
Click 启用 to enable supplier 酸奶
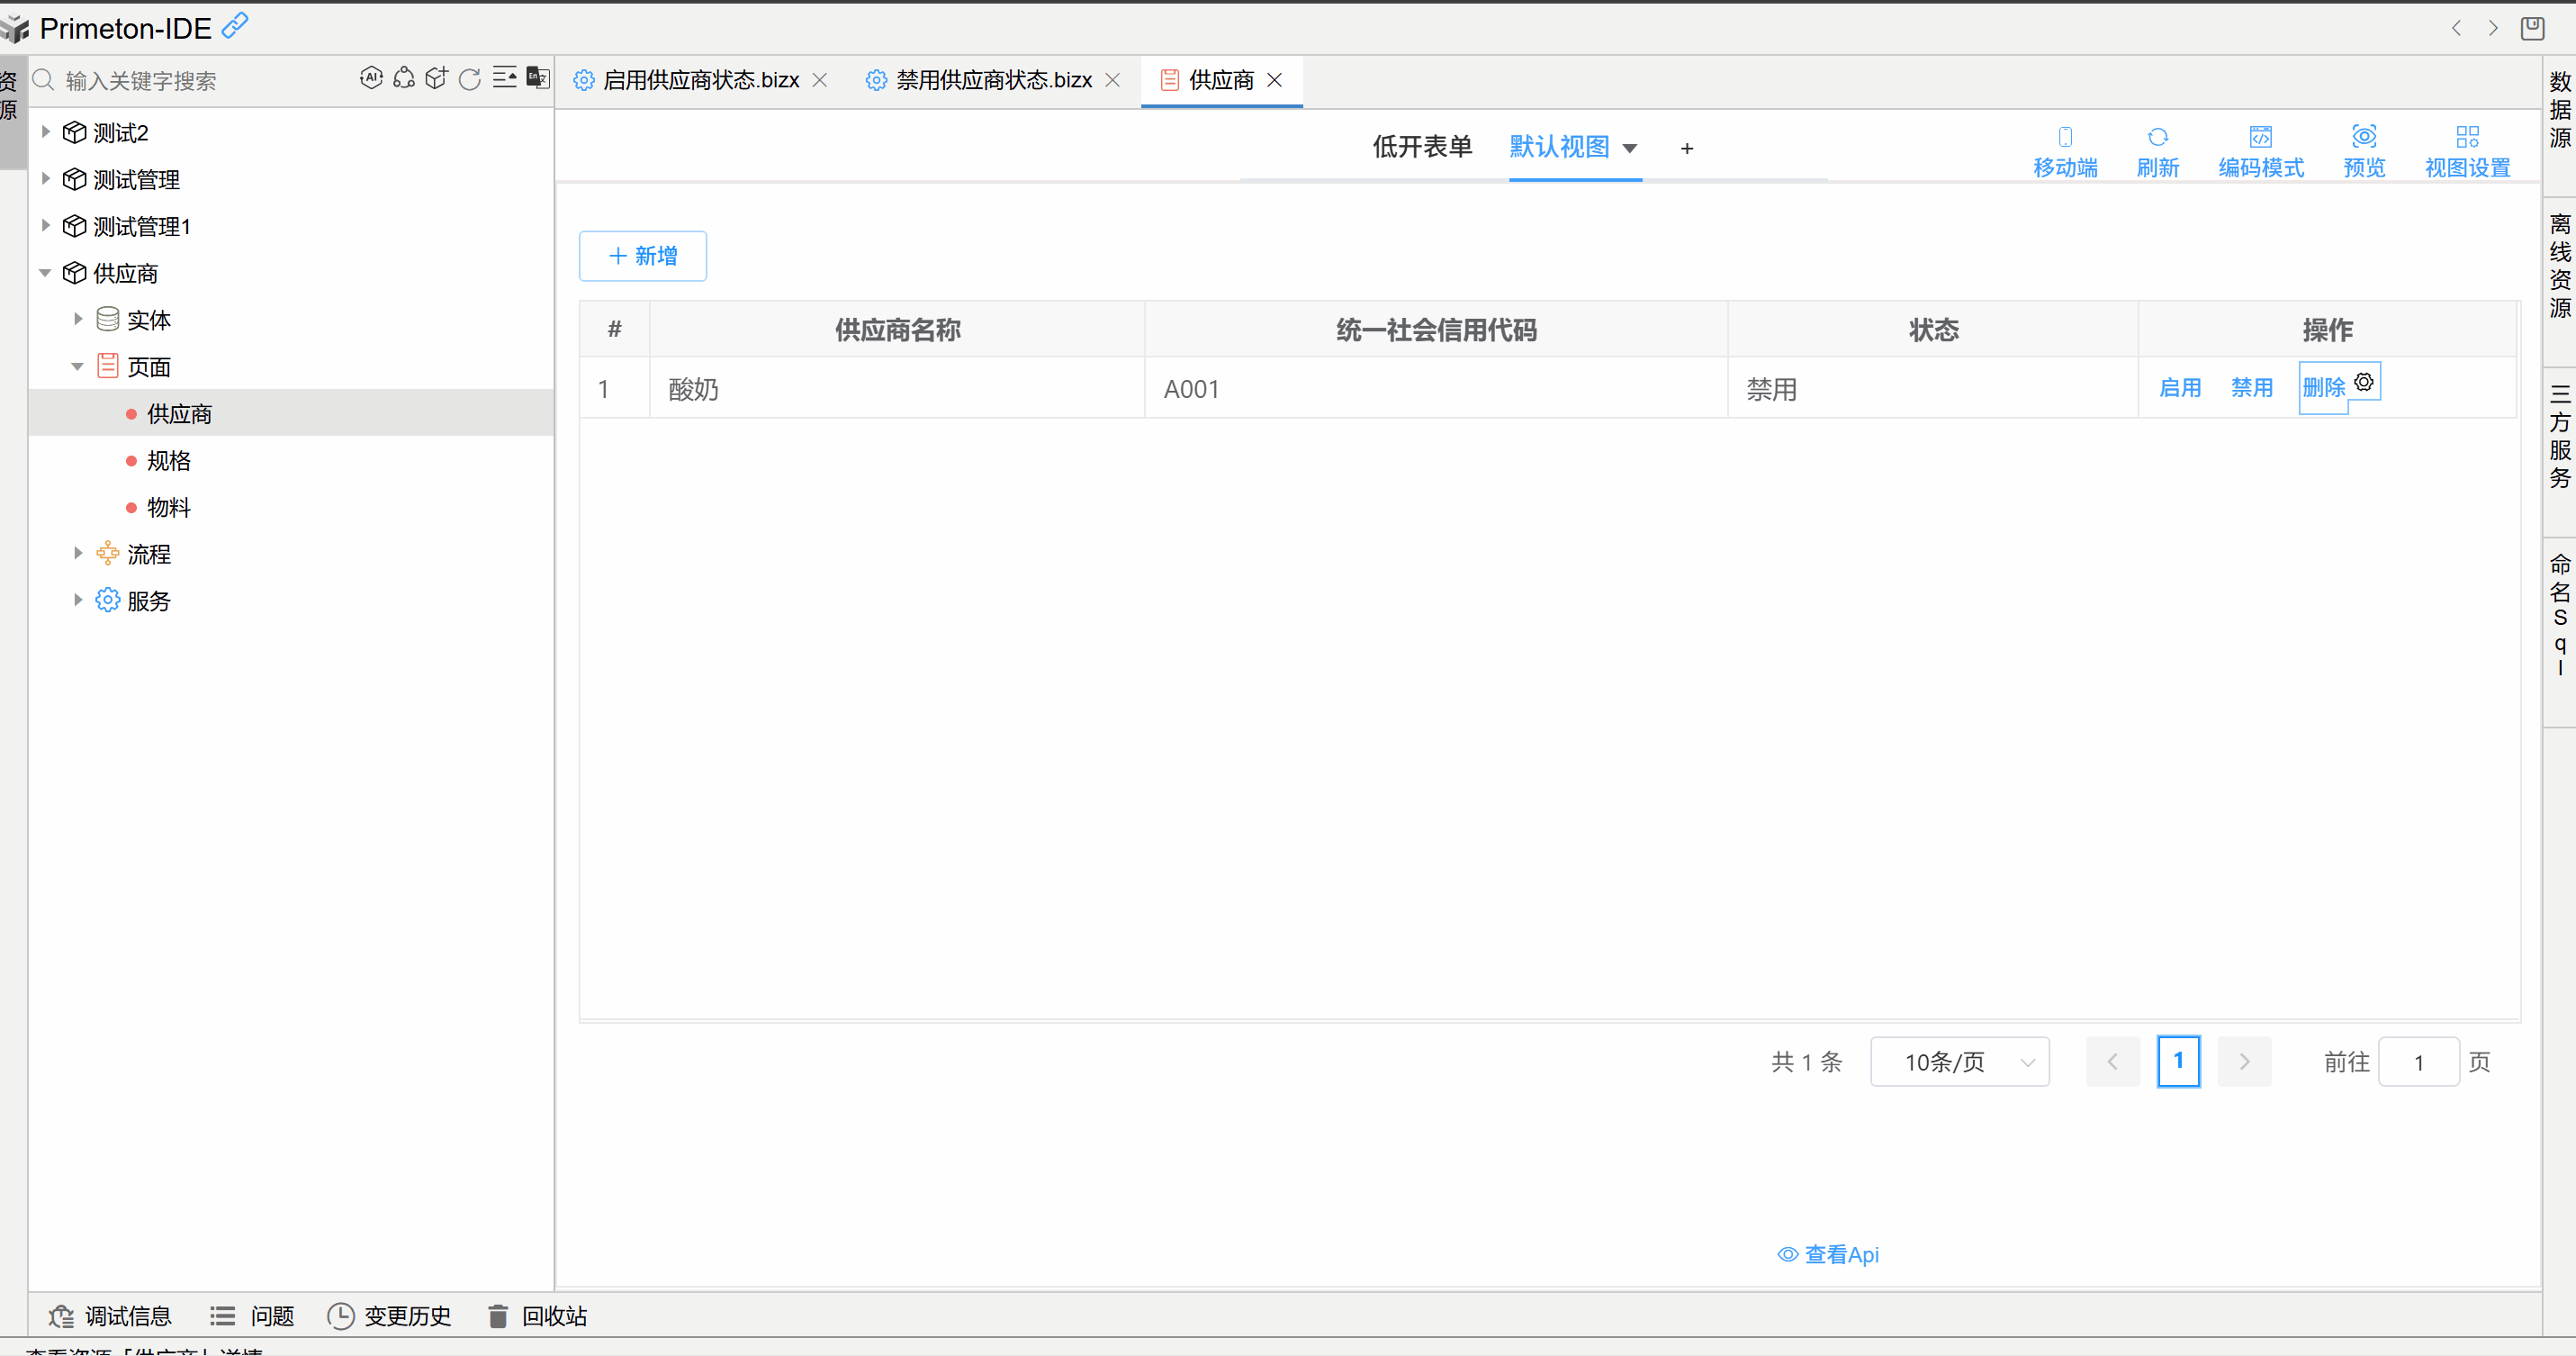pos(2180,388)
